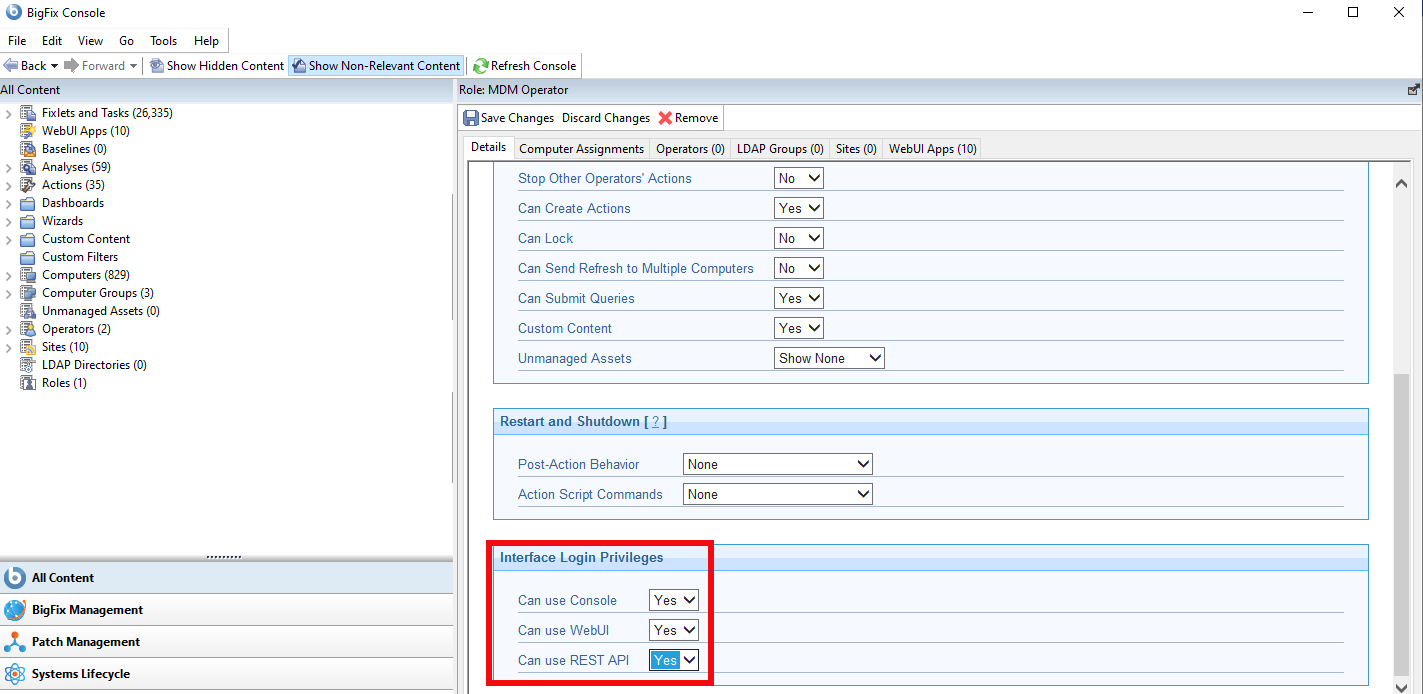The height and width of the screenshot is (694, 1423).
Task: Select the Computers (829) tree icon
Action: tap(27, 274)
